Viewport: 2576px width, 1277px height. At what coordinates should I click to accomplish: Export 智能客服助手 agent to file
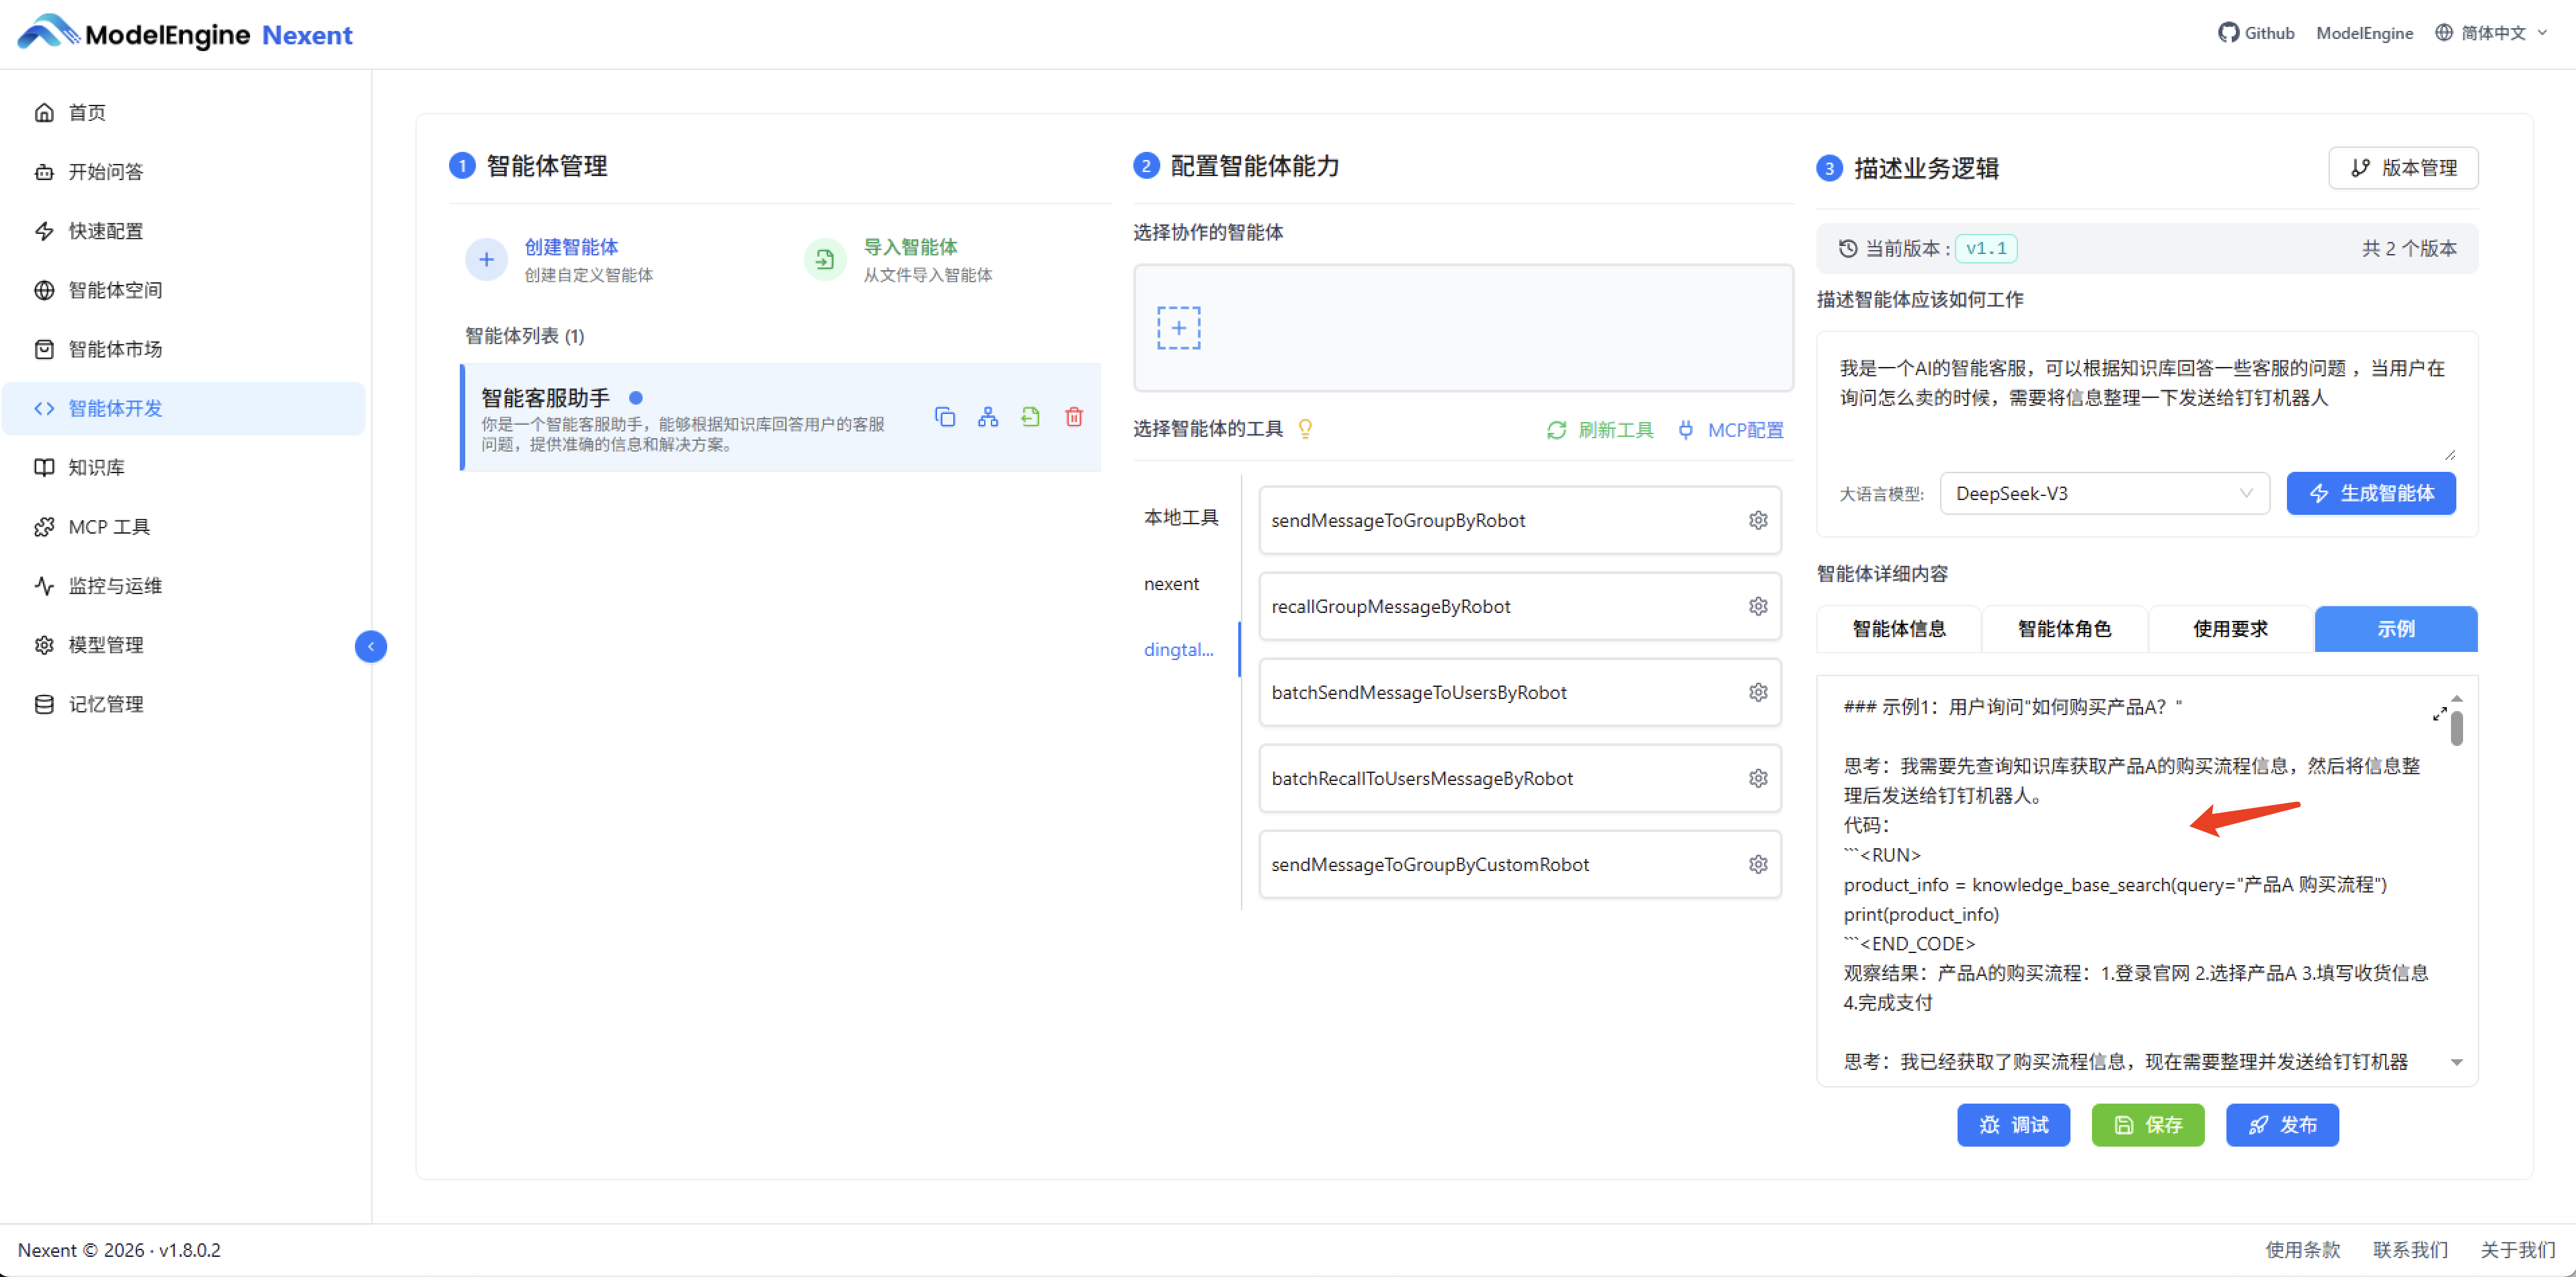pyautogui.click(x=1031, y=417)
